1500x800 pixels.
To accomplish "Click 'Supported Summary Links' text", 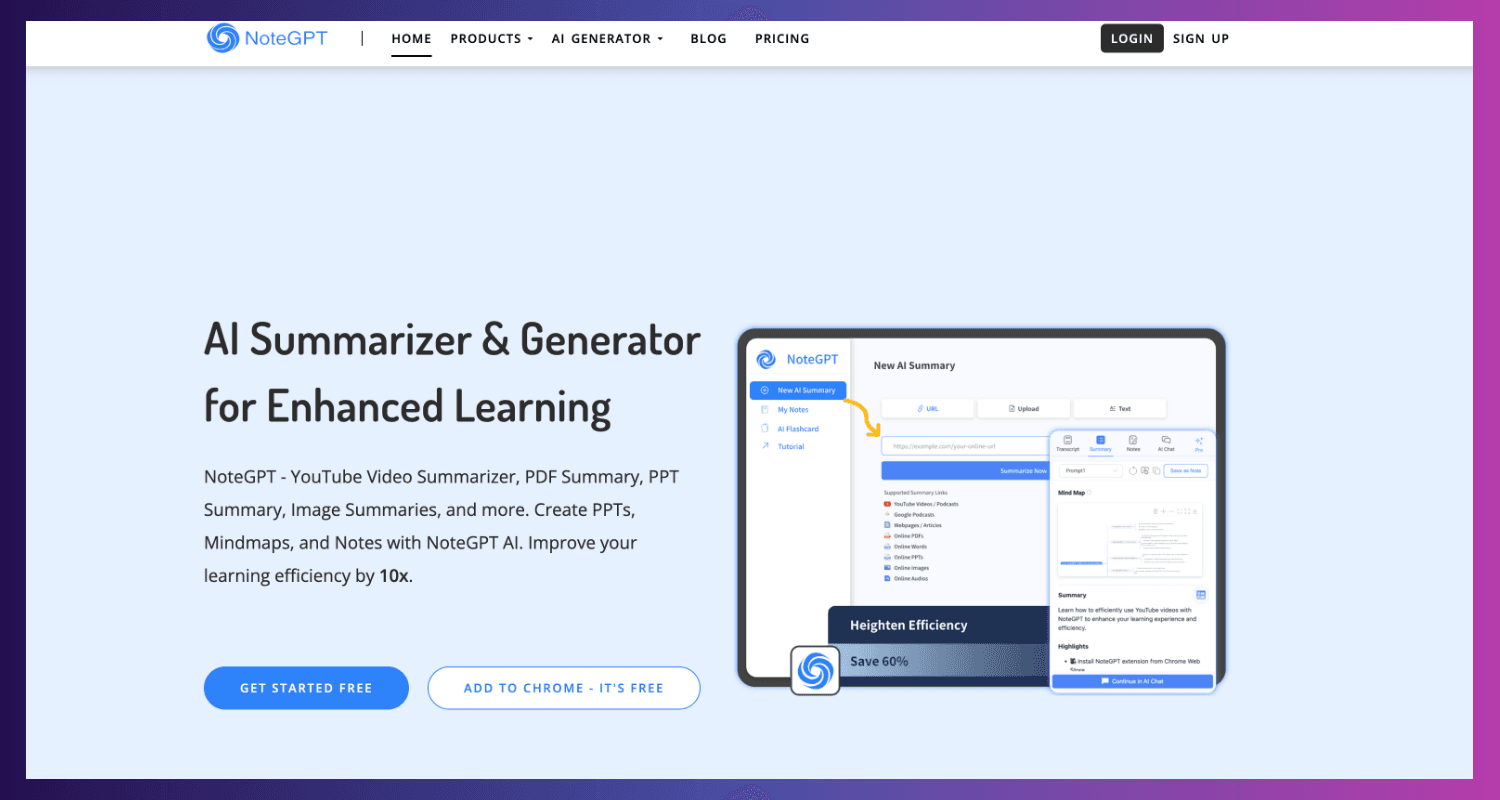I will [916, 493].
